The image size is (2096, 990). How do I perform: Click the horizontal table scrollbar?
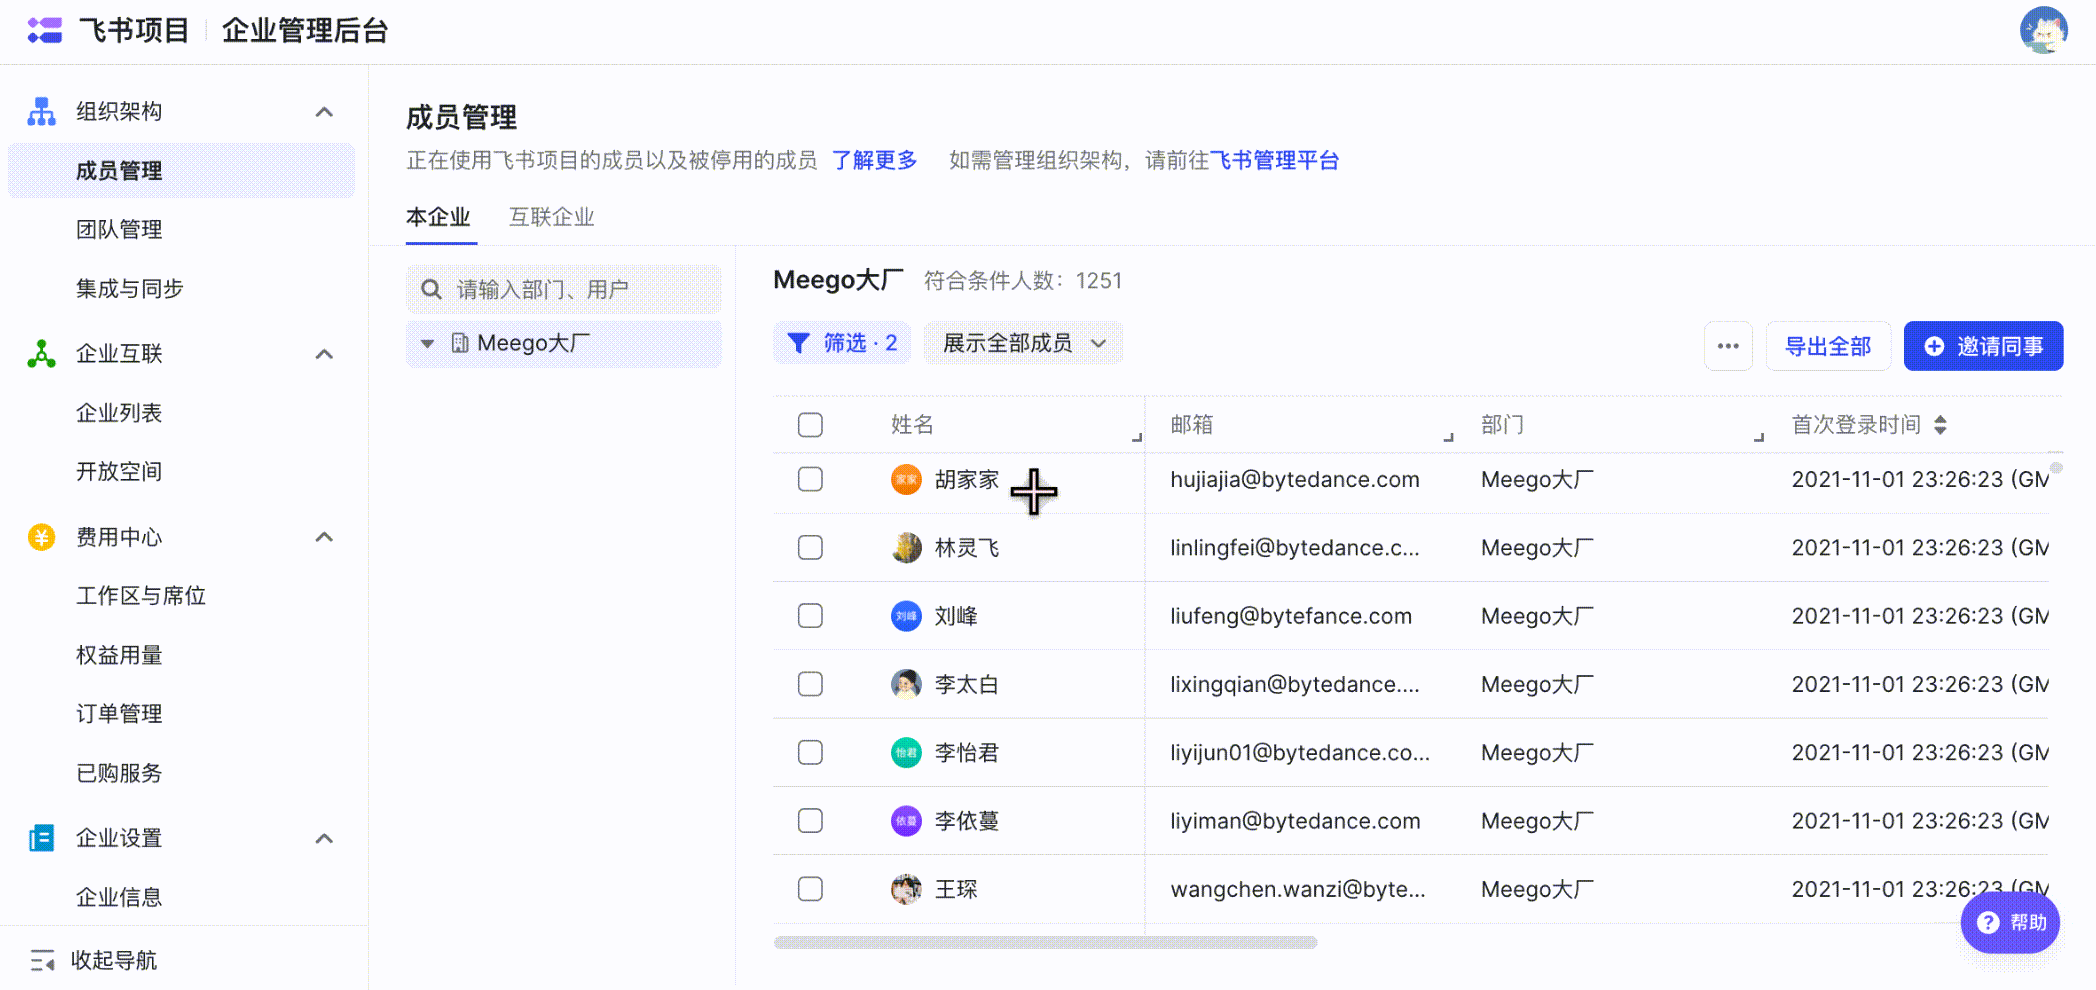1045,942
